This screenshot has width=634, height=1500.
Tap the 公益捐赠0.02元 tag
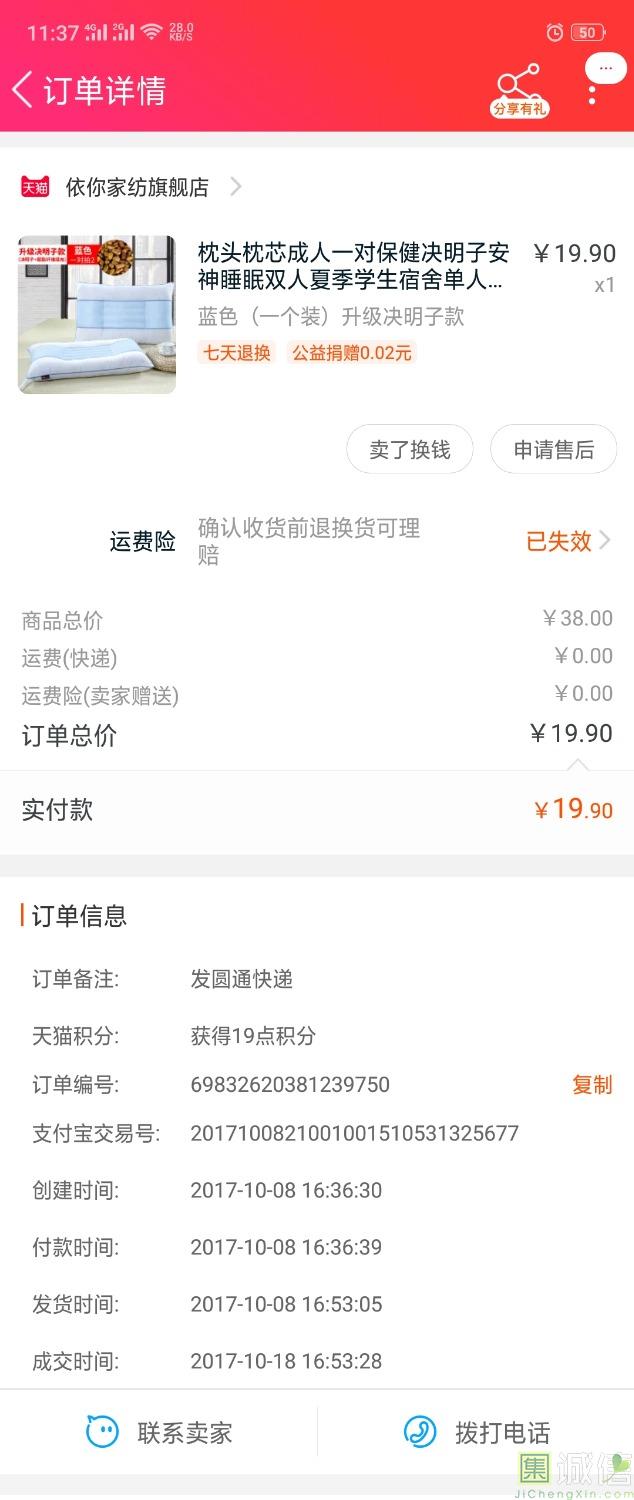tap(351, 352)
